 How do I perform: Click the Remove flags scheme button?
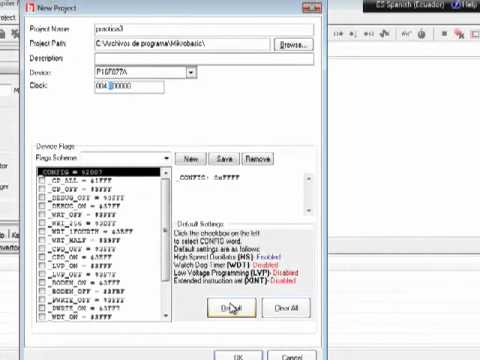[x=258, y=159]
